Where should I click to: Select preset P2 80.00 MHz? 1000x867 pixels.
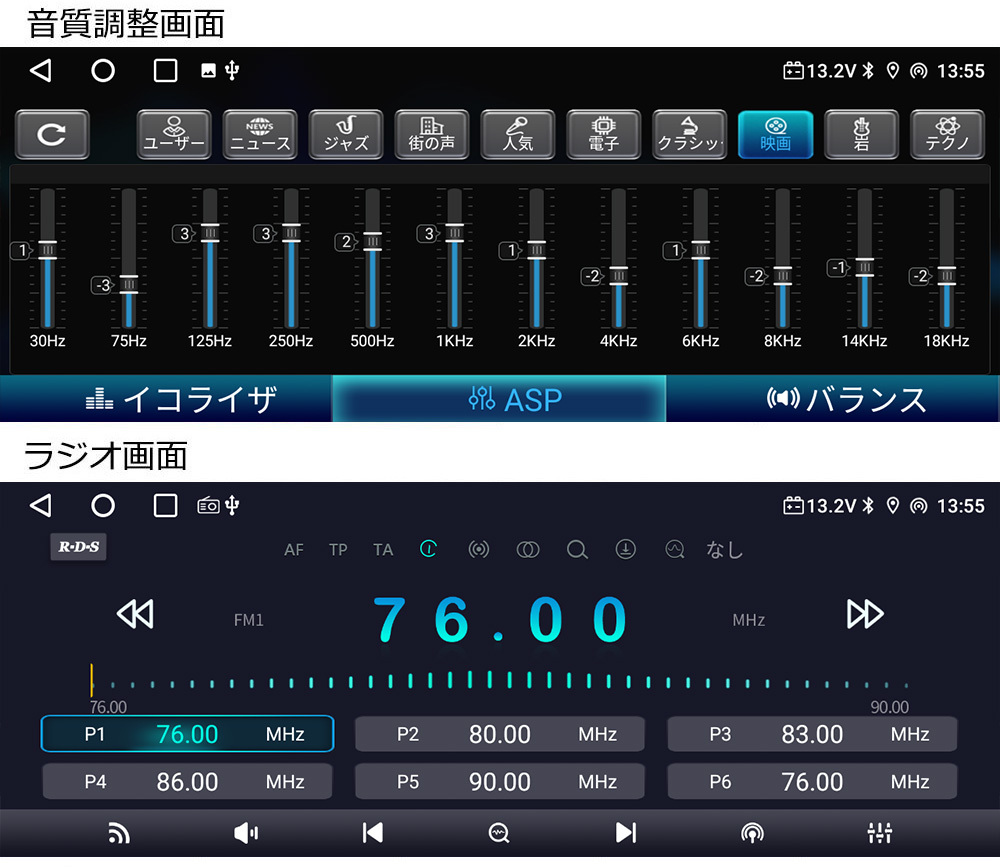(x=499, y=734)
